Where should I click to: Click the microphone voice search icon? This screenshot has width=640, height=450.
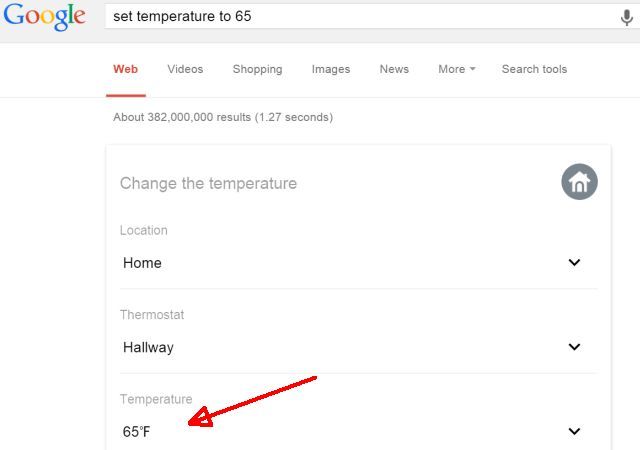tap(627, 17)
